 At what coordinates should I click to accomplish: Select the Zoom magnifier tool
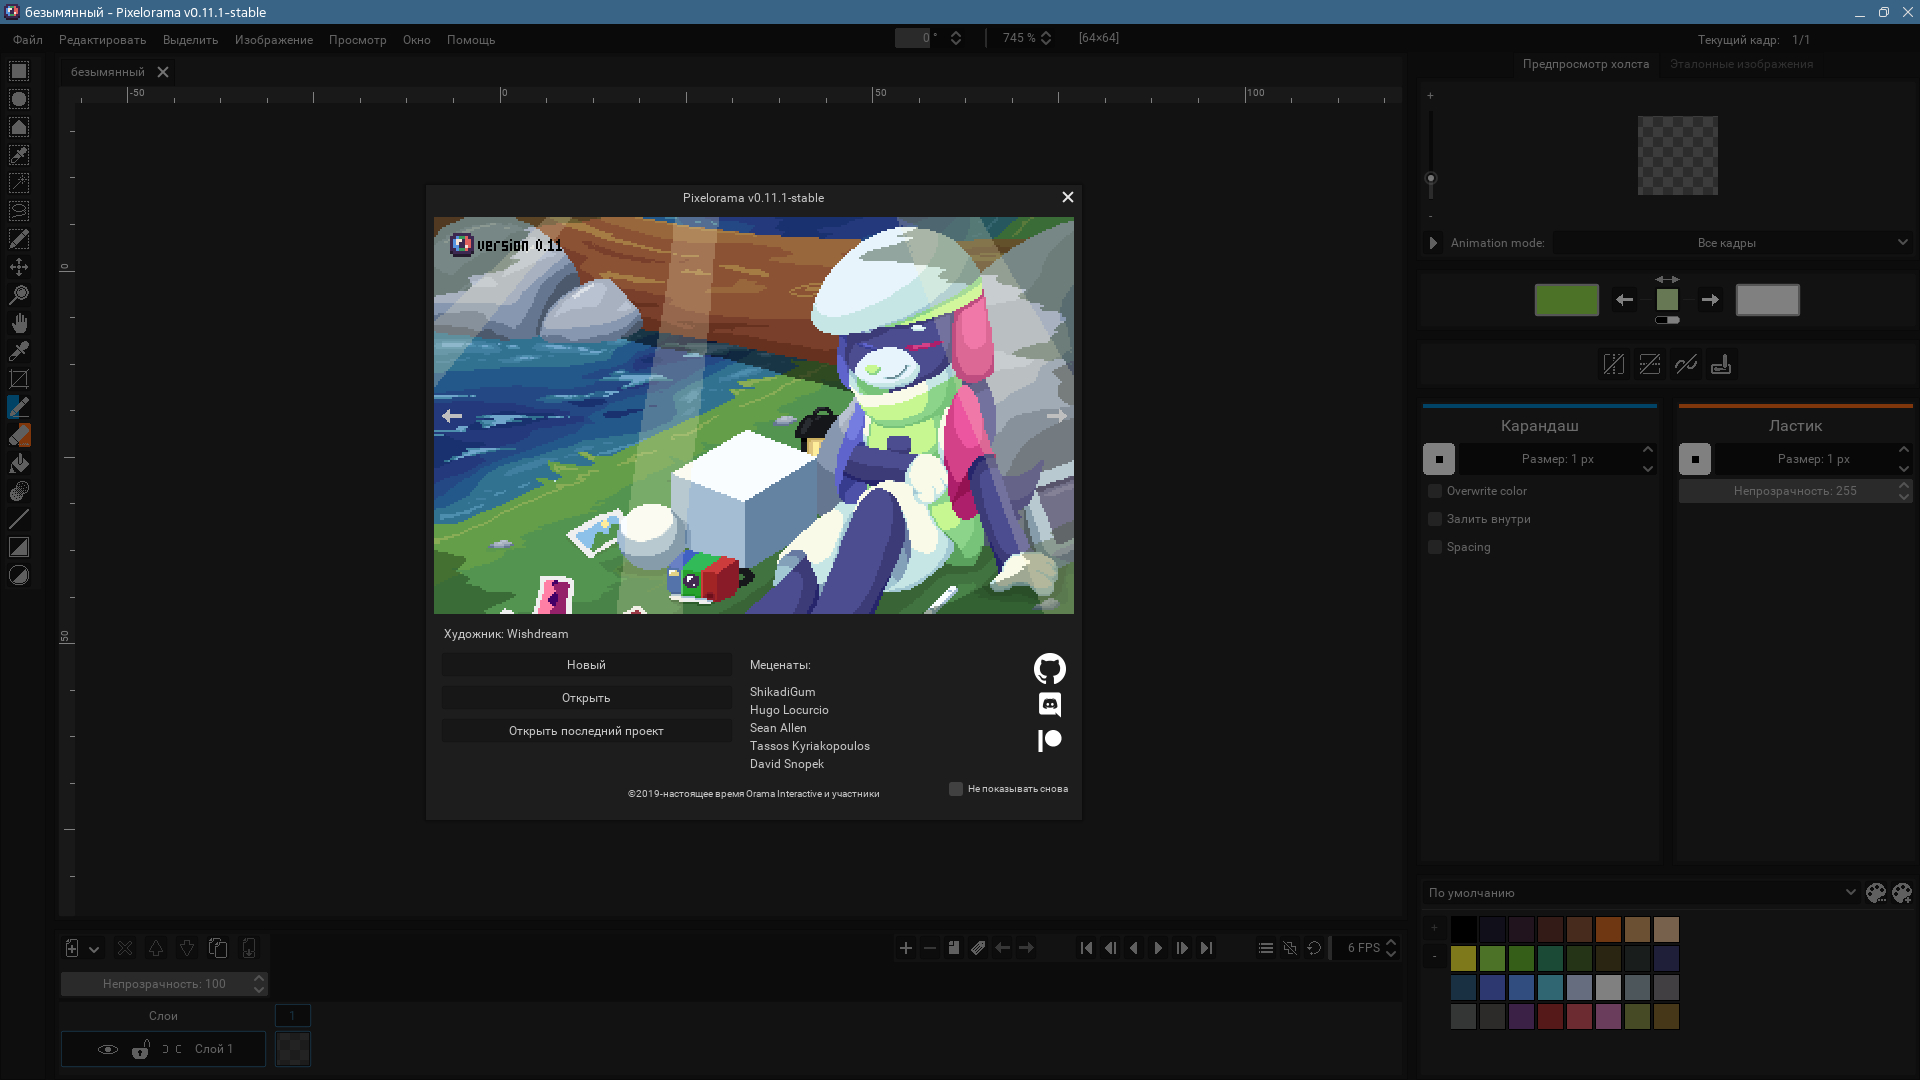pos(19,295)
